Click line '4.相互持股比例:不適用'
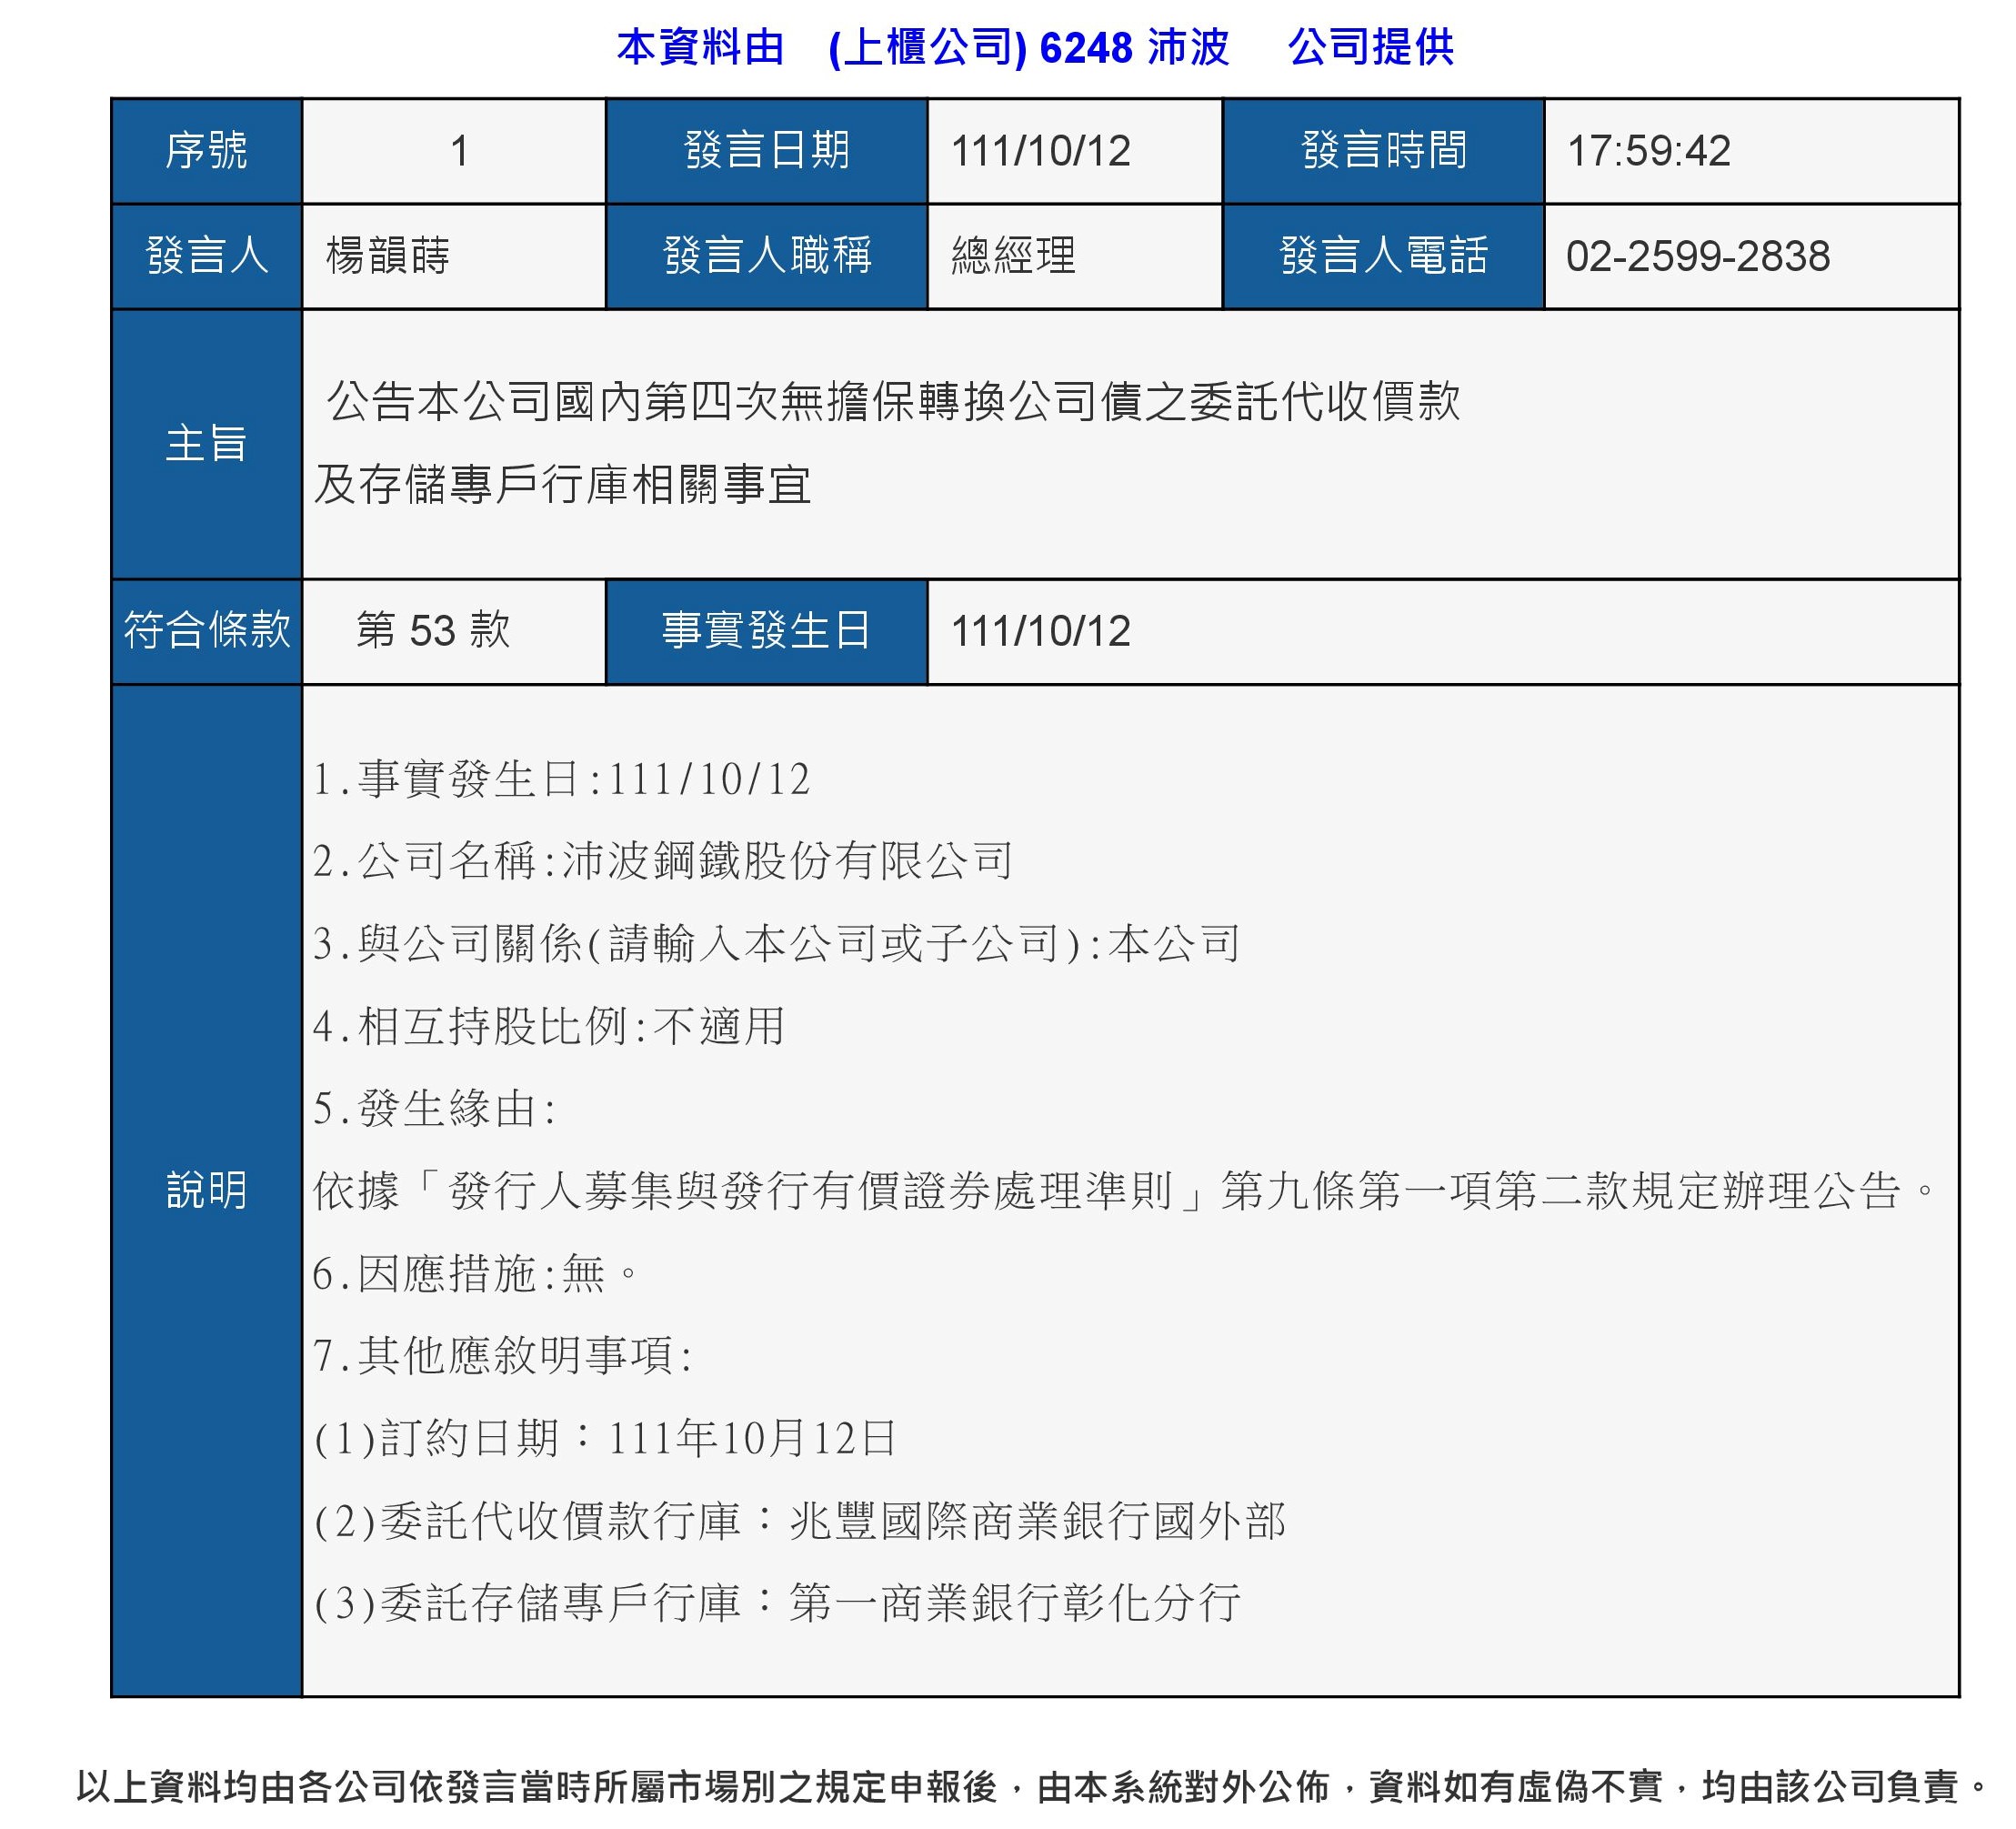 tap(549, 1026)
